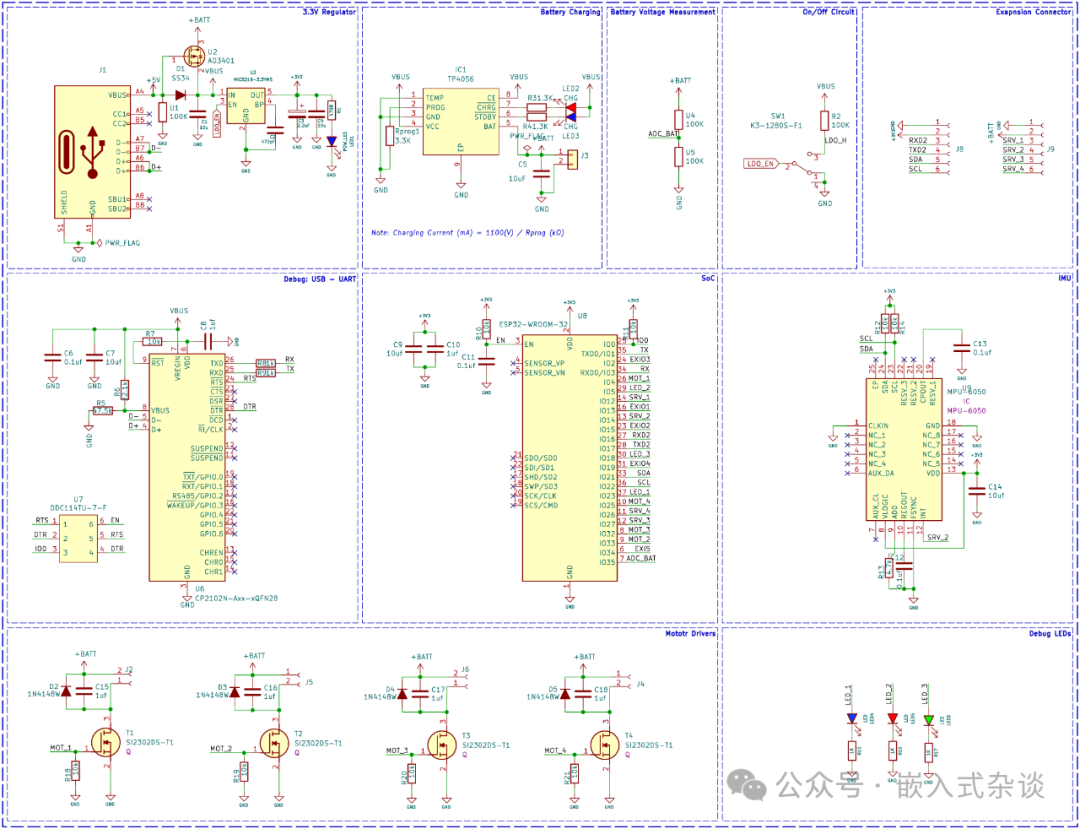Click the "On/Off Circuit" section title
1080x829 pixels.
tap(829, 12)
